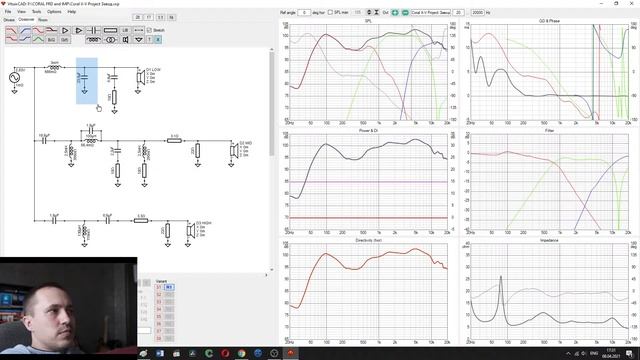Click the Ref angle input field
The width and height of the screenshot is (640, 360).
click(304, 13)
